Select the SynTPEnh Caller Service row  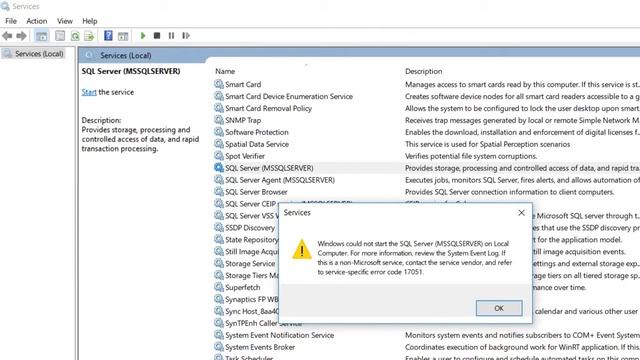pyautogui.click(x=251, y=323)
